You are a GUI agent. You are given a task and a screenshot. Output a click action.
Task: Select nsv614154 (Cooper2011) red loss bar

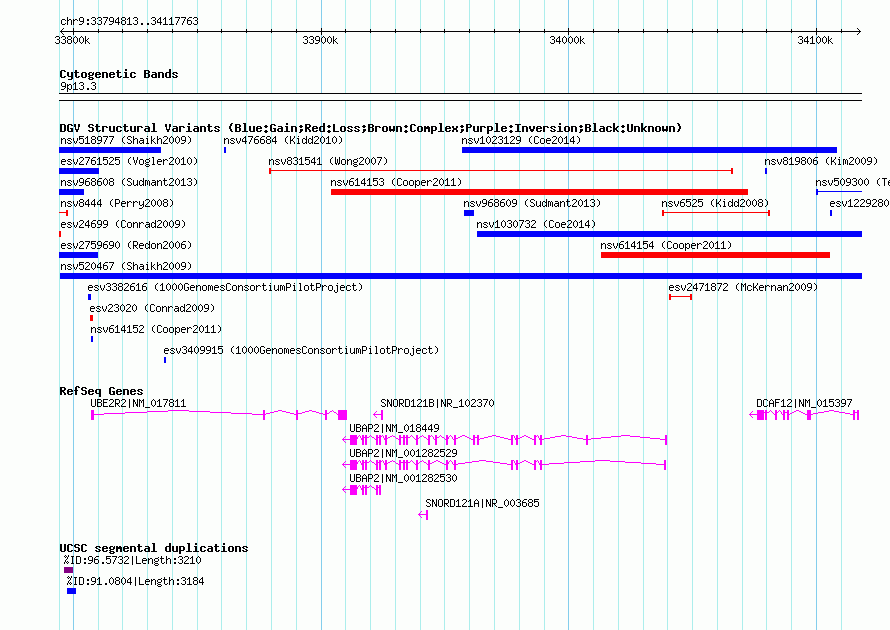(715, 255)
